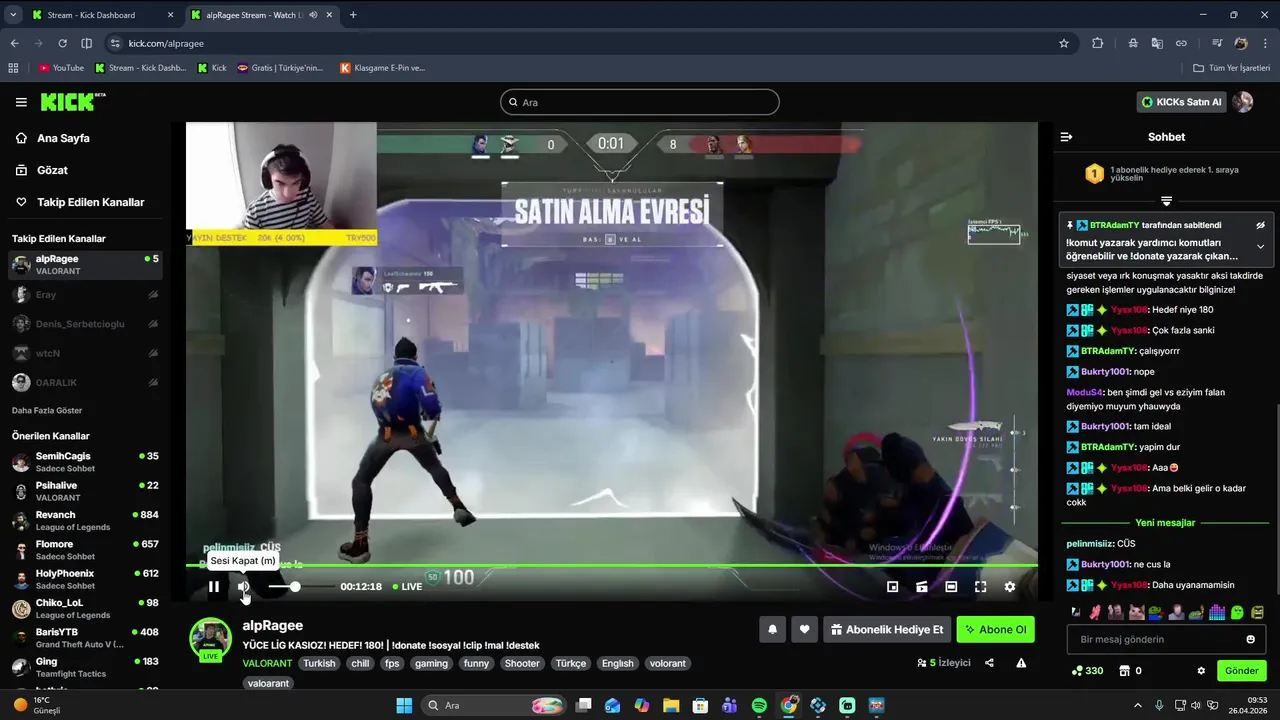Show hidden tray icons chevron

click(x=1139, y=705)
